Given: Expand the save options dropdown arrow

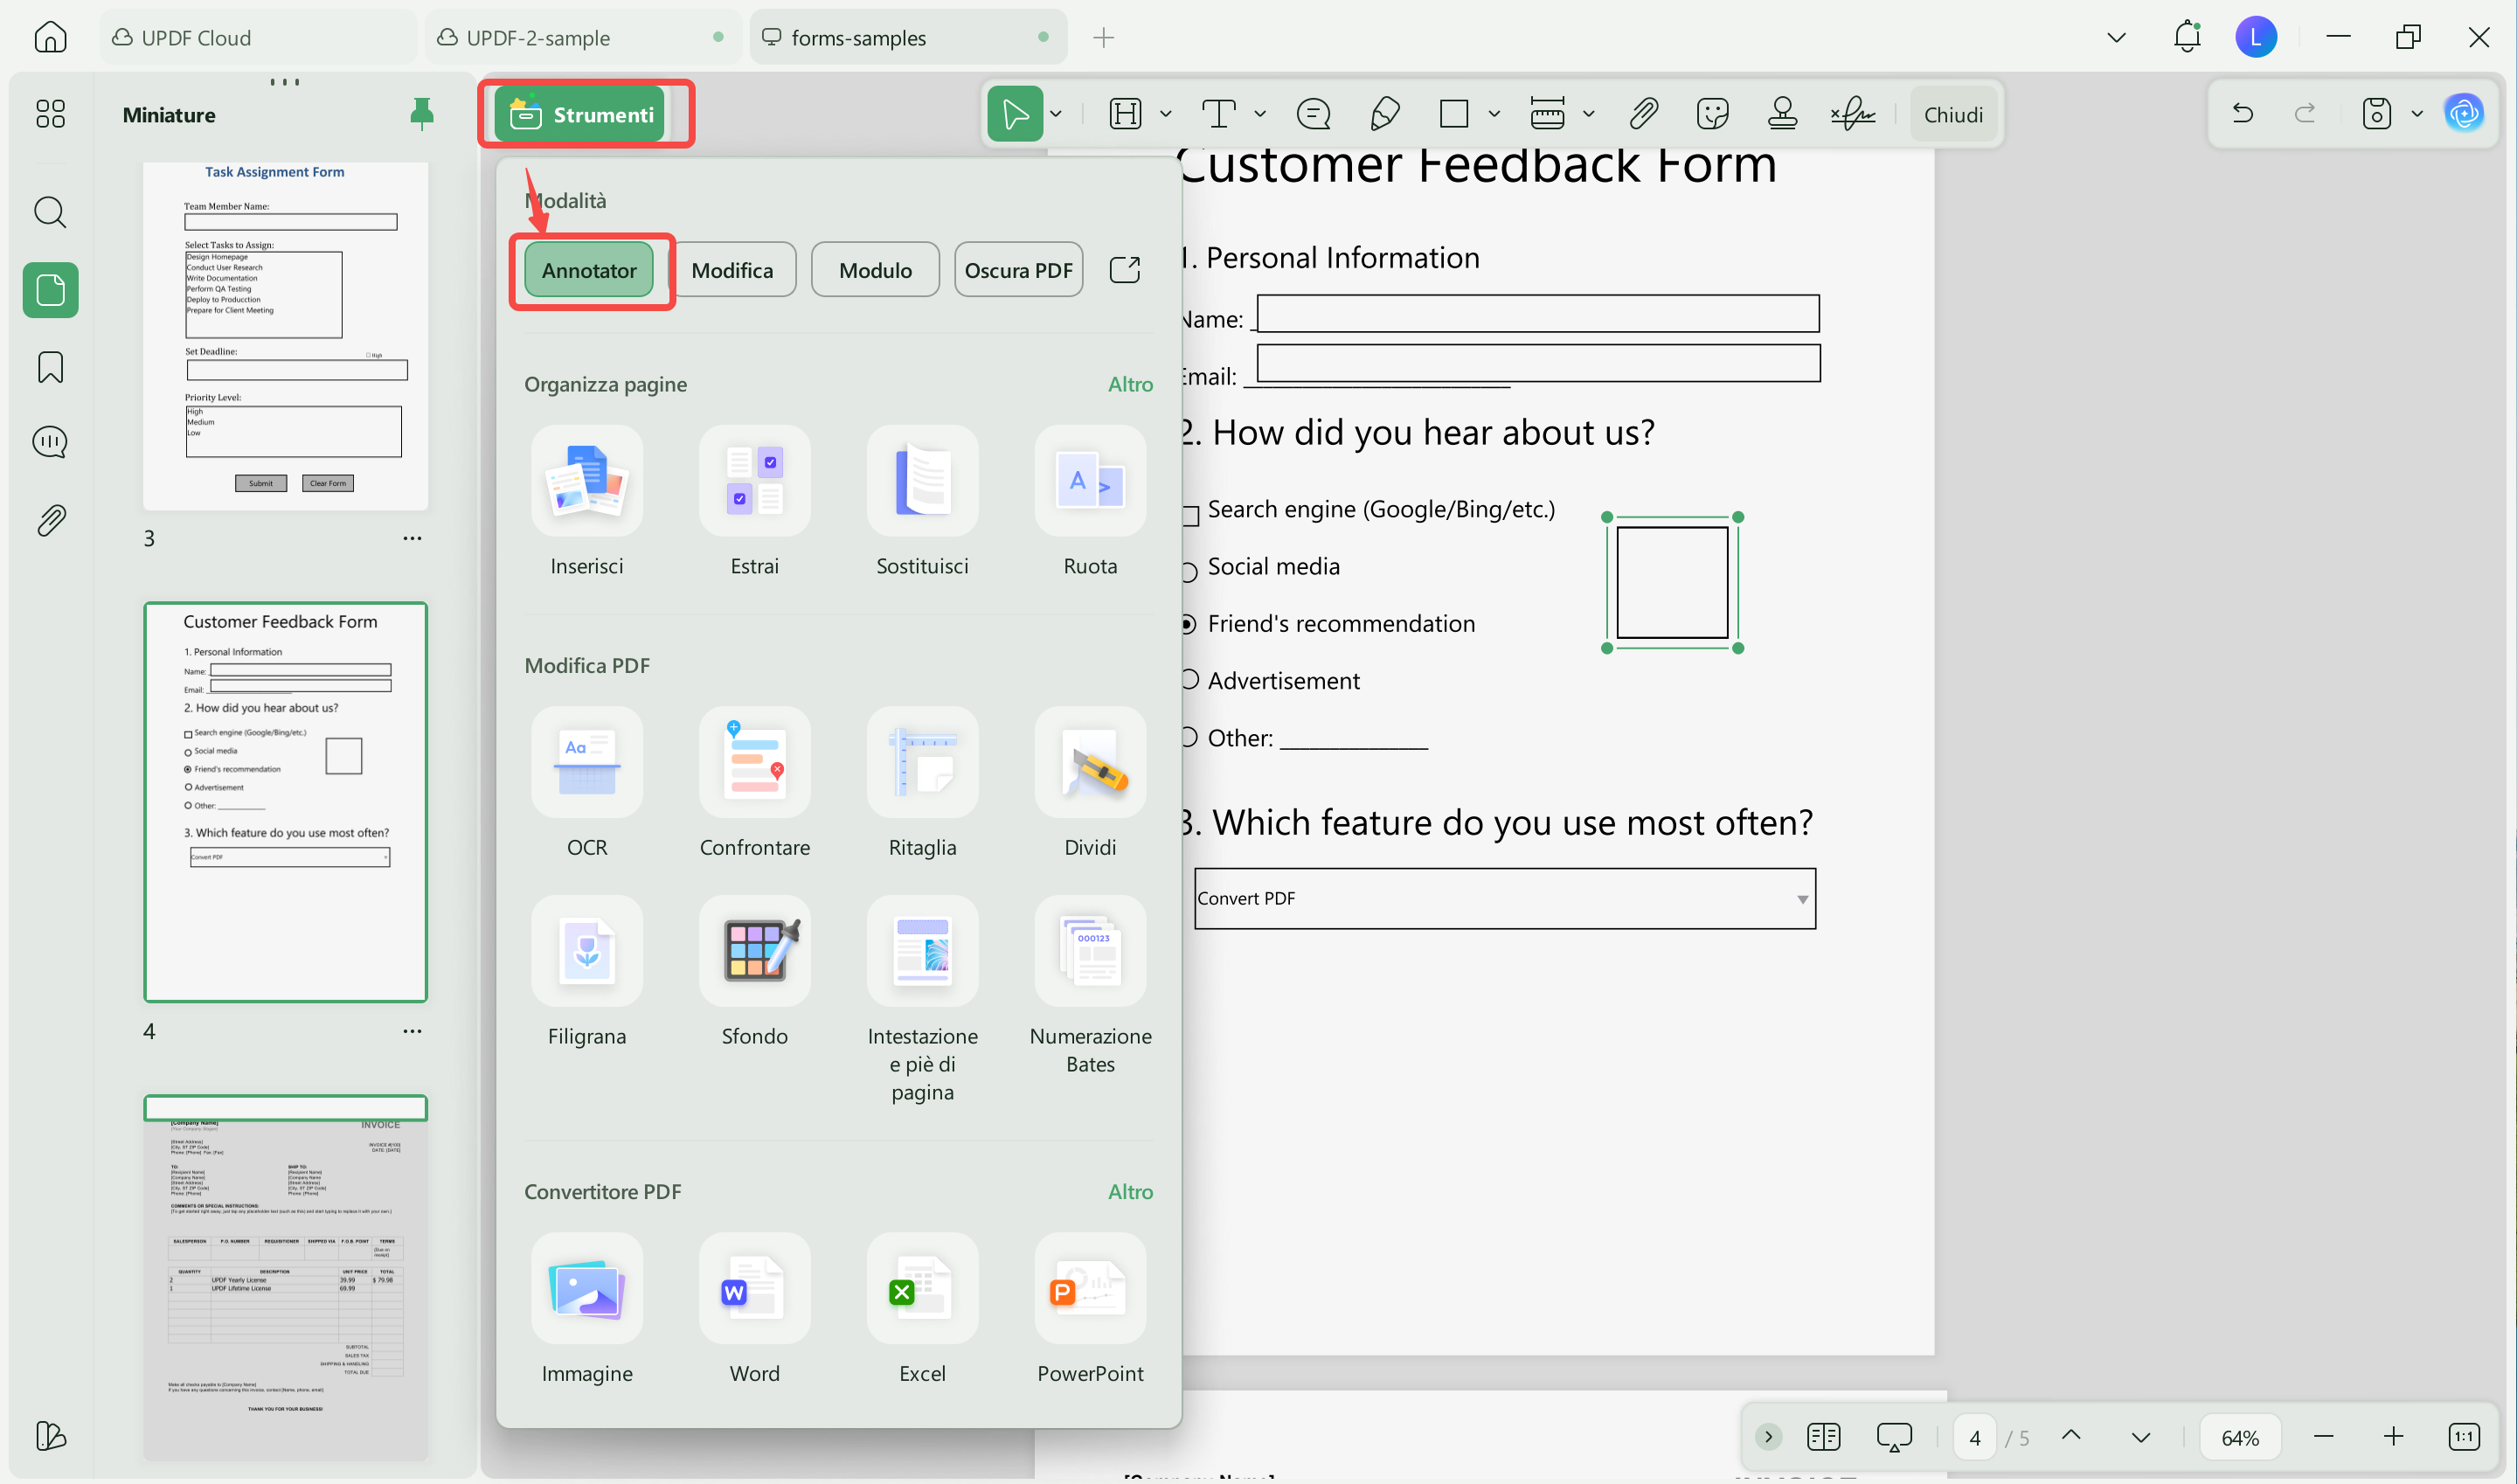Looking at the screenshot, I should pyautogui.click(x=2417, y=114).
